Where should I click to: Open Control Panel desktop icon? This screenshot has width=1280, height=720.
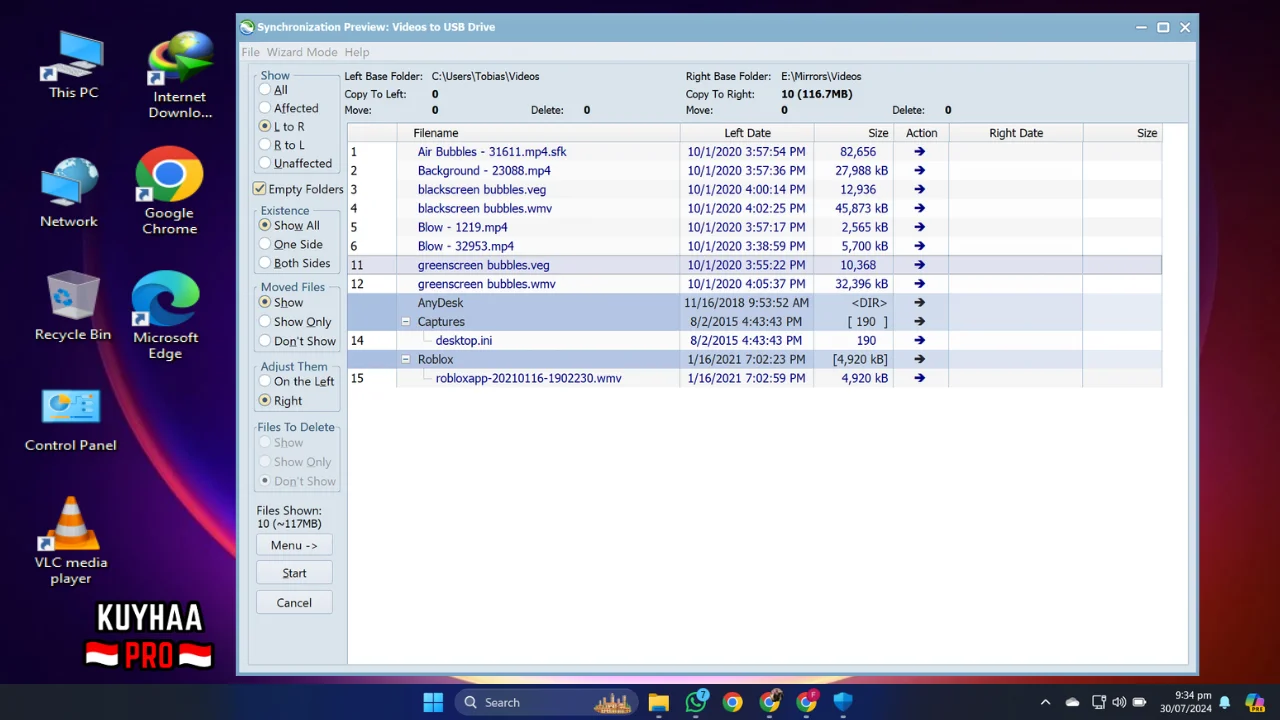coord(70,420)
